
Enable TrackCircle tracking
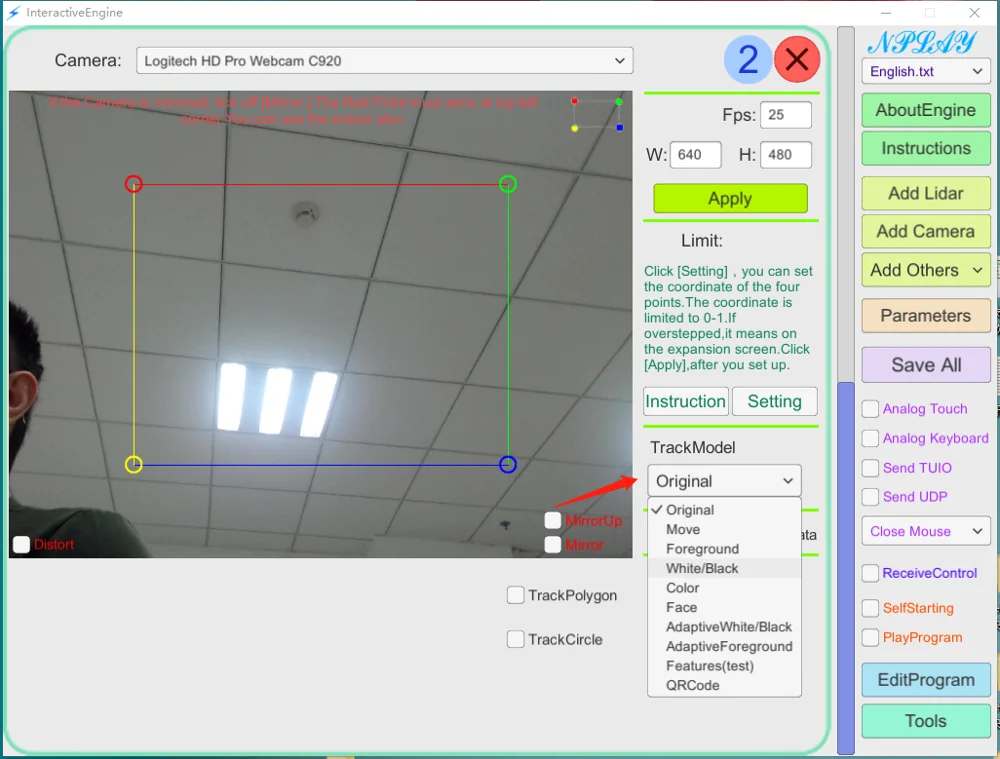[515, 639]
